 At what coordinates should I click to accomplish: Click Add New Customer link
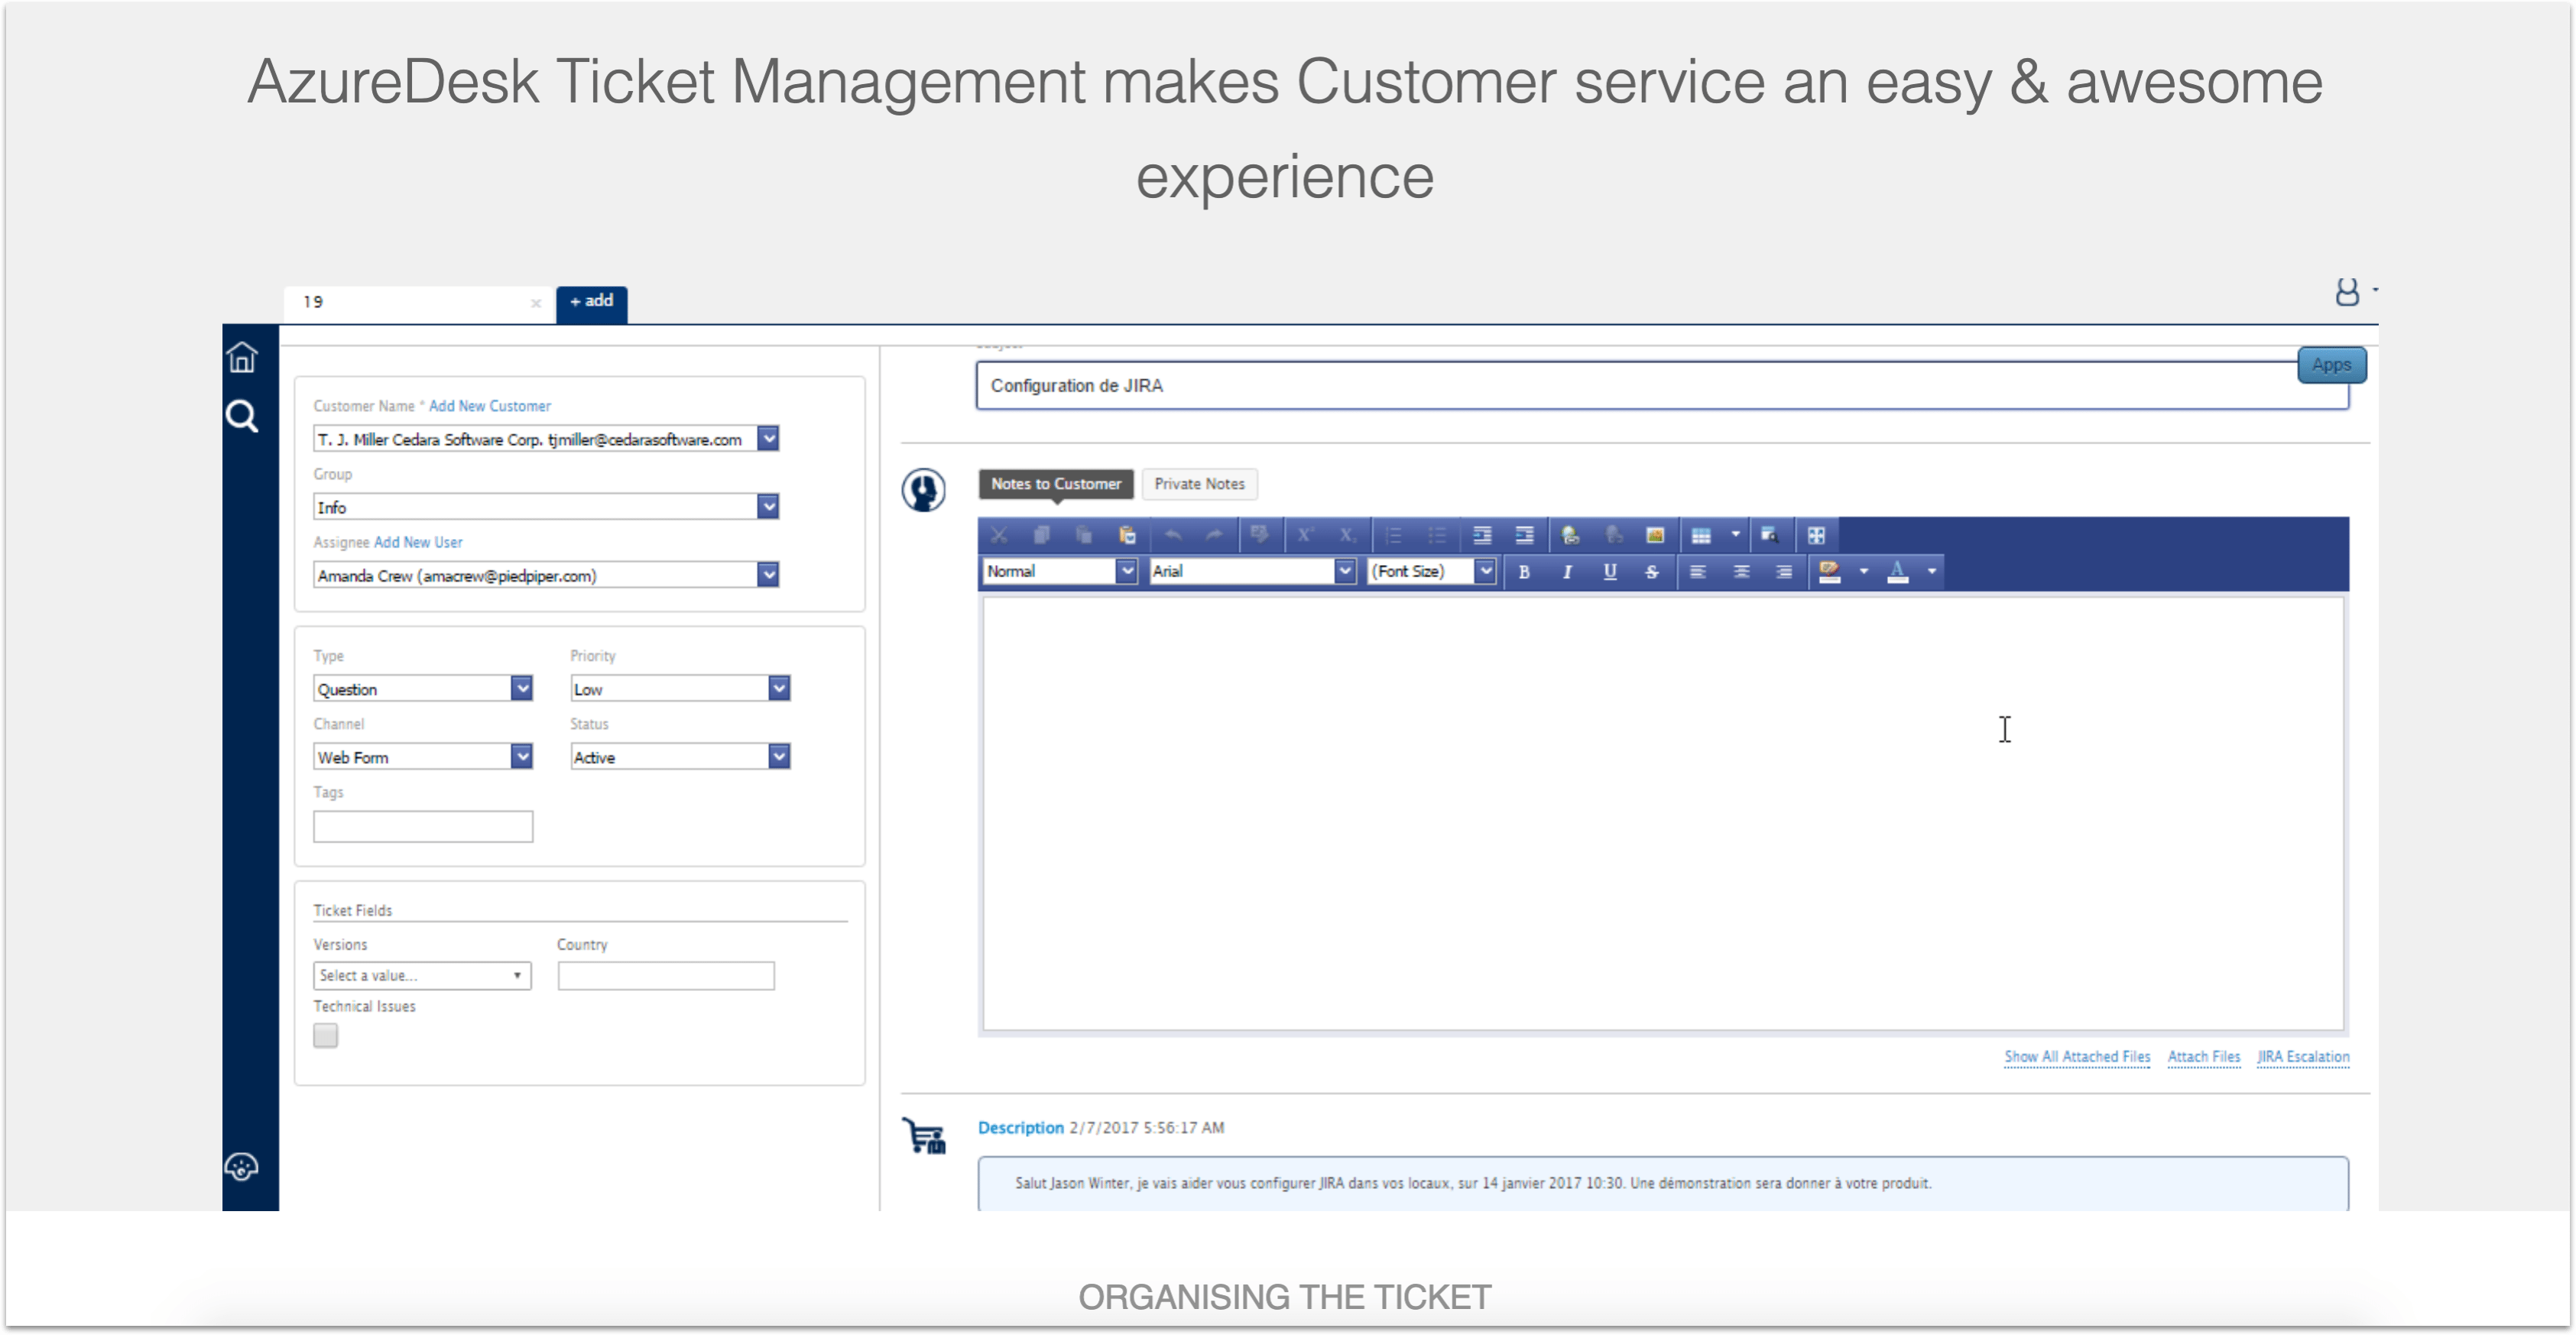pos(489,406)
